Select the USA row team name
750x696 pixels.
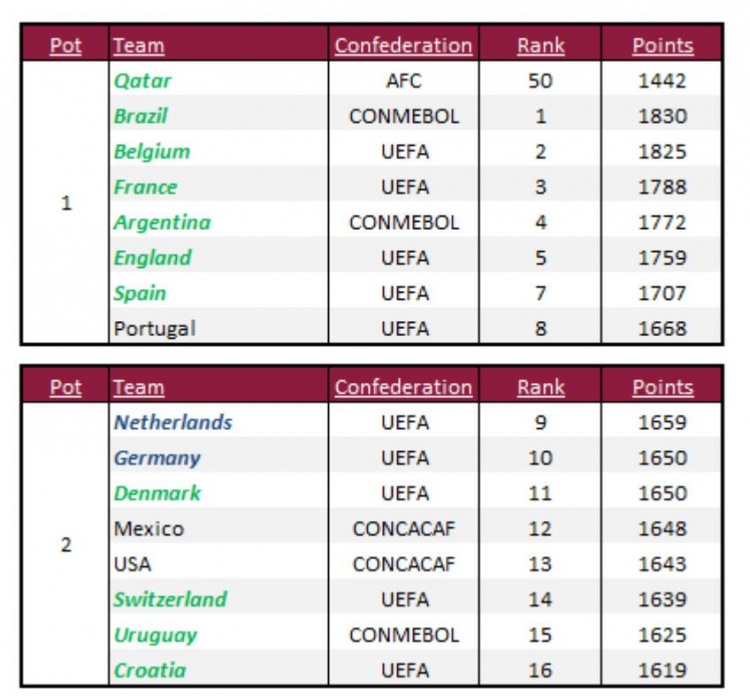[x=132, y=564]
